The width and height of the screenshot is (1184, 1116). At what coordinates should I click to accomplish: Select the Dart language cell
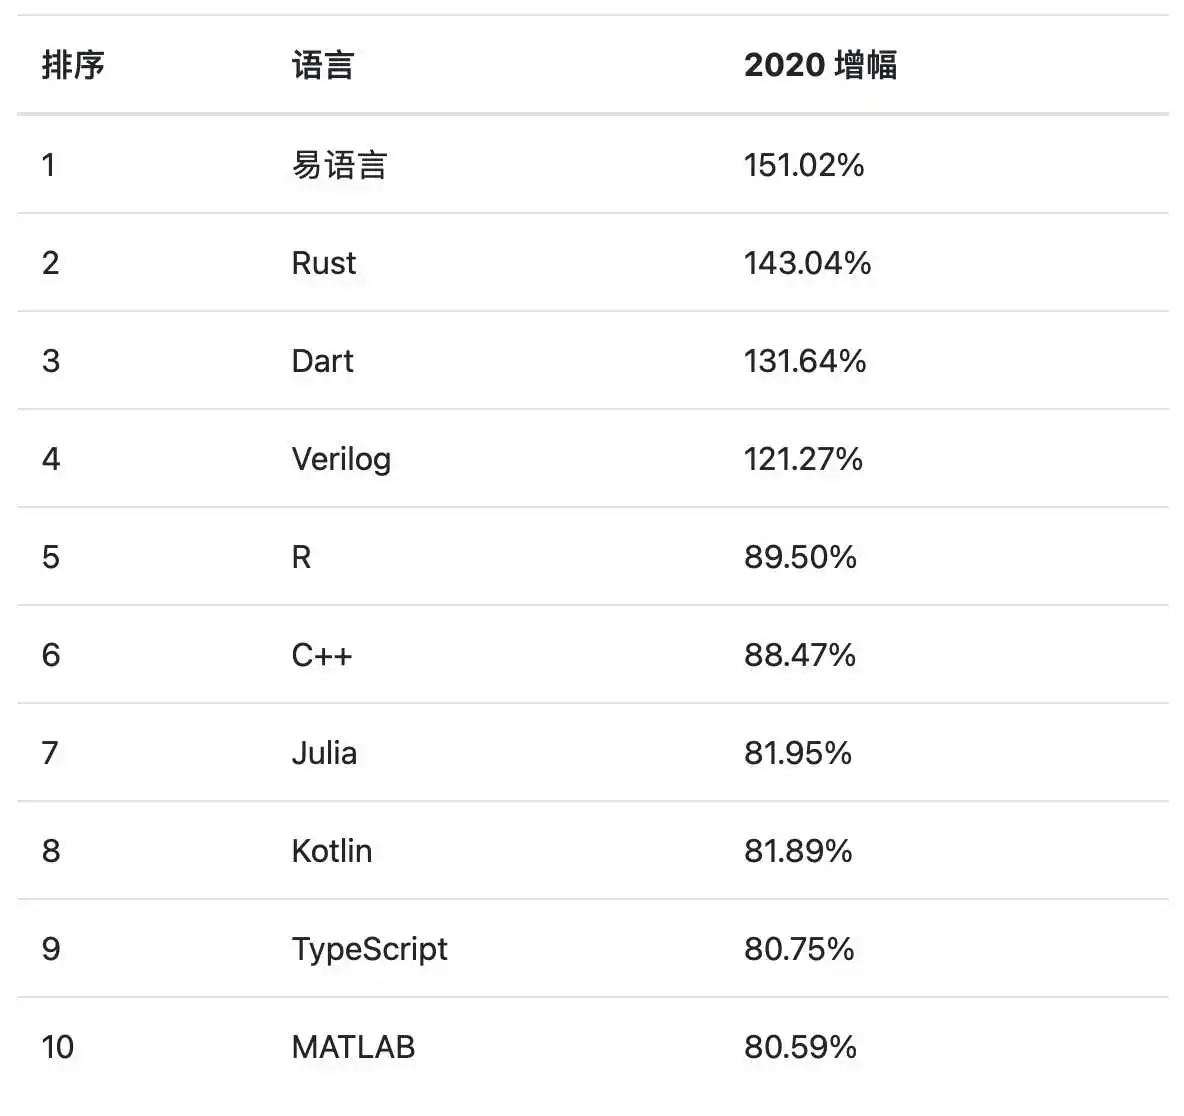pyautogui.click(x=322, y=361)
